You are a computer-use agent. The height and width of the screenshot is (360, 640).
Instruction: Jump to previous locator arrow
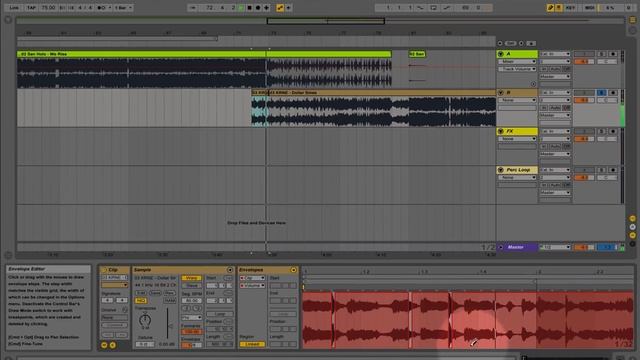[500, 43]
